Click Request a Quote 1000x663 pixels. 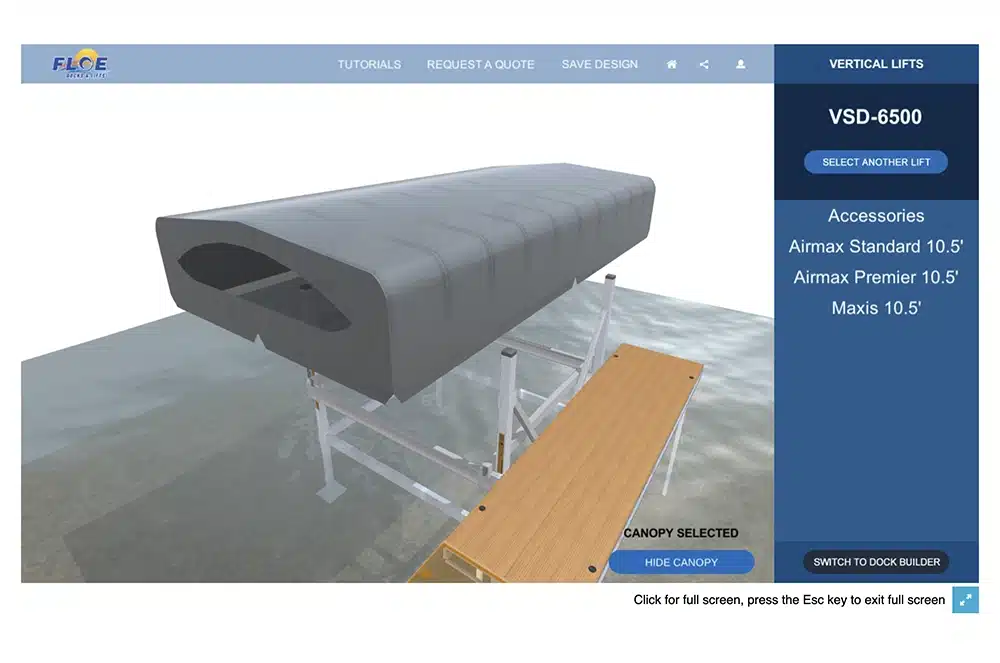(481, 64)
